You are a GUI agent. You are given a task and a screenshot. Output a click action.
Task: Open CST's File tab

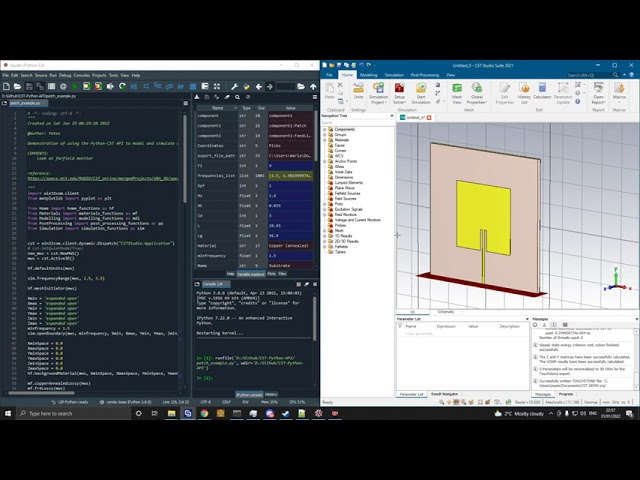329,75
